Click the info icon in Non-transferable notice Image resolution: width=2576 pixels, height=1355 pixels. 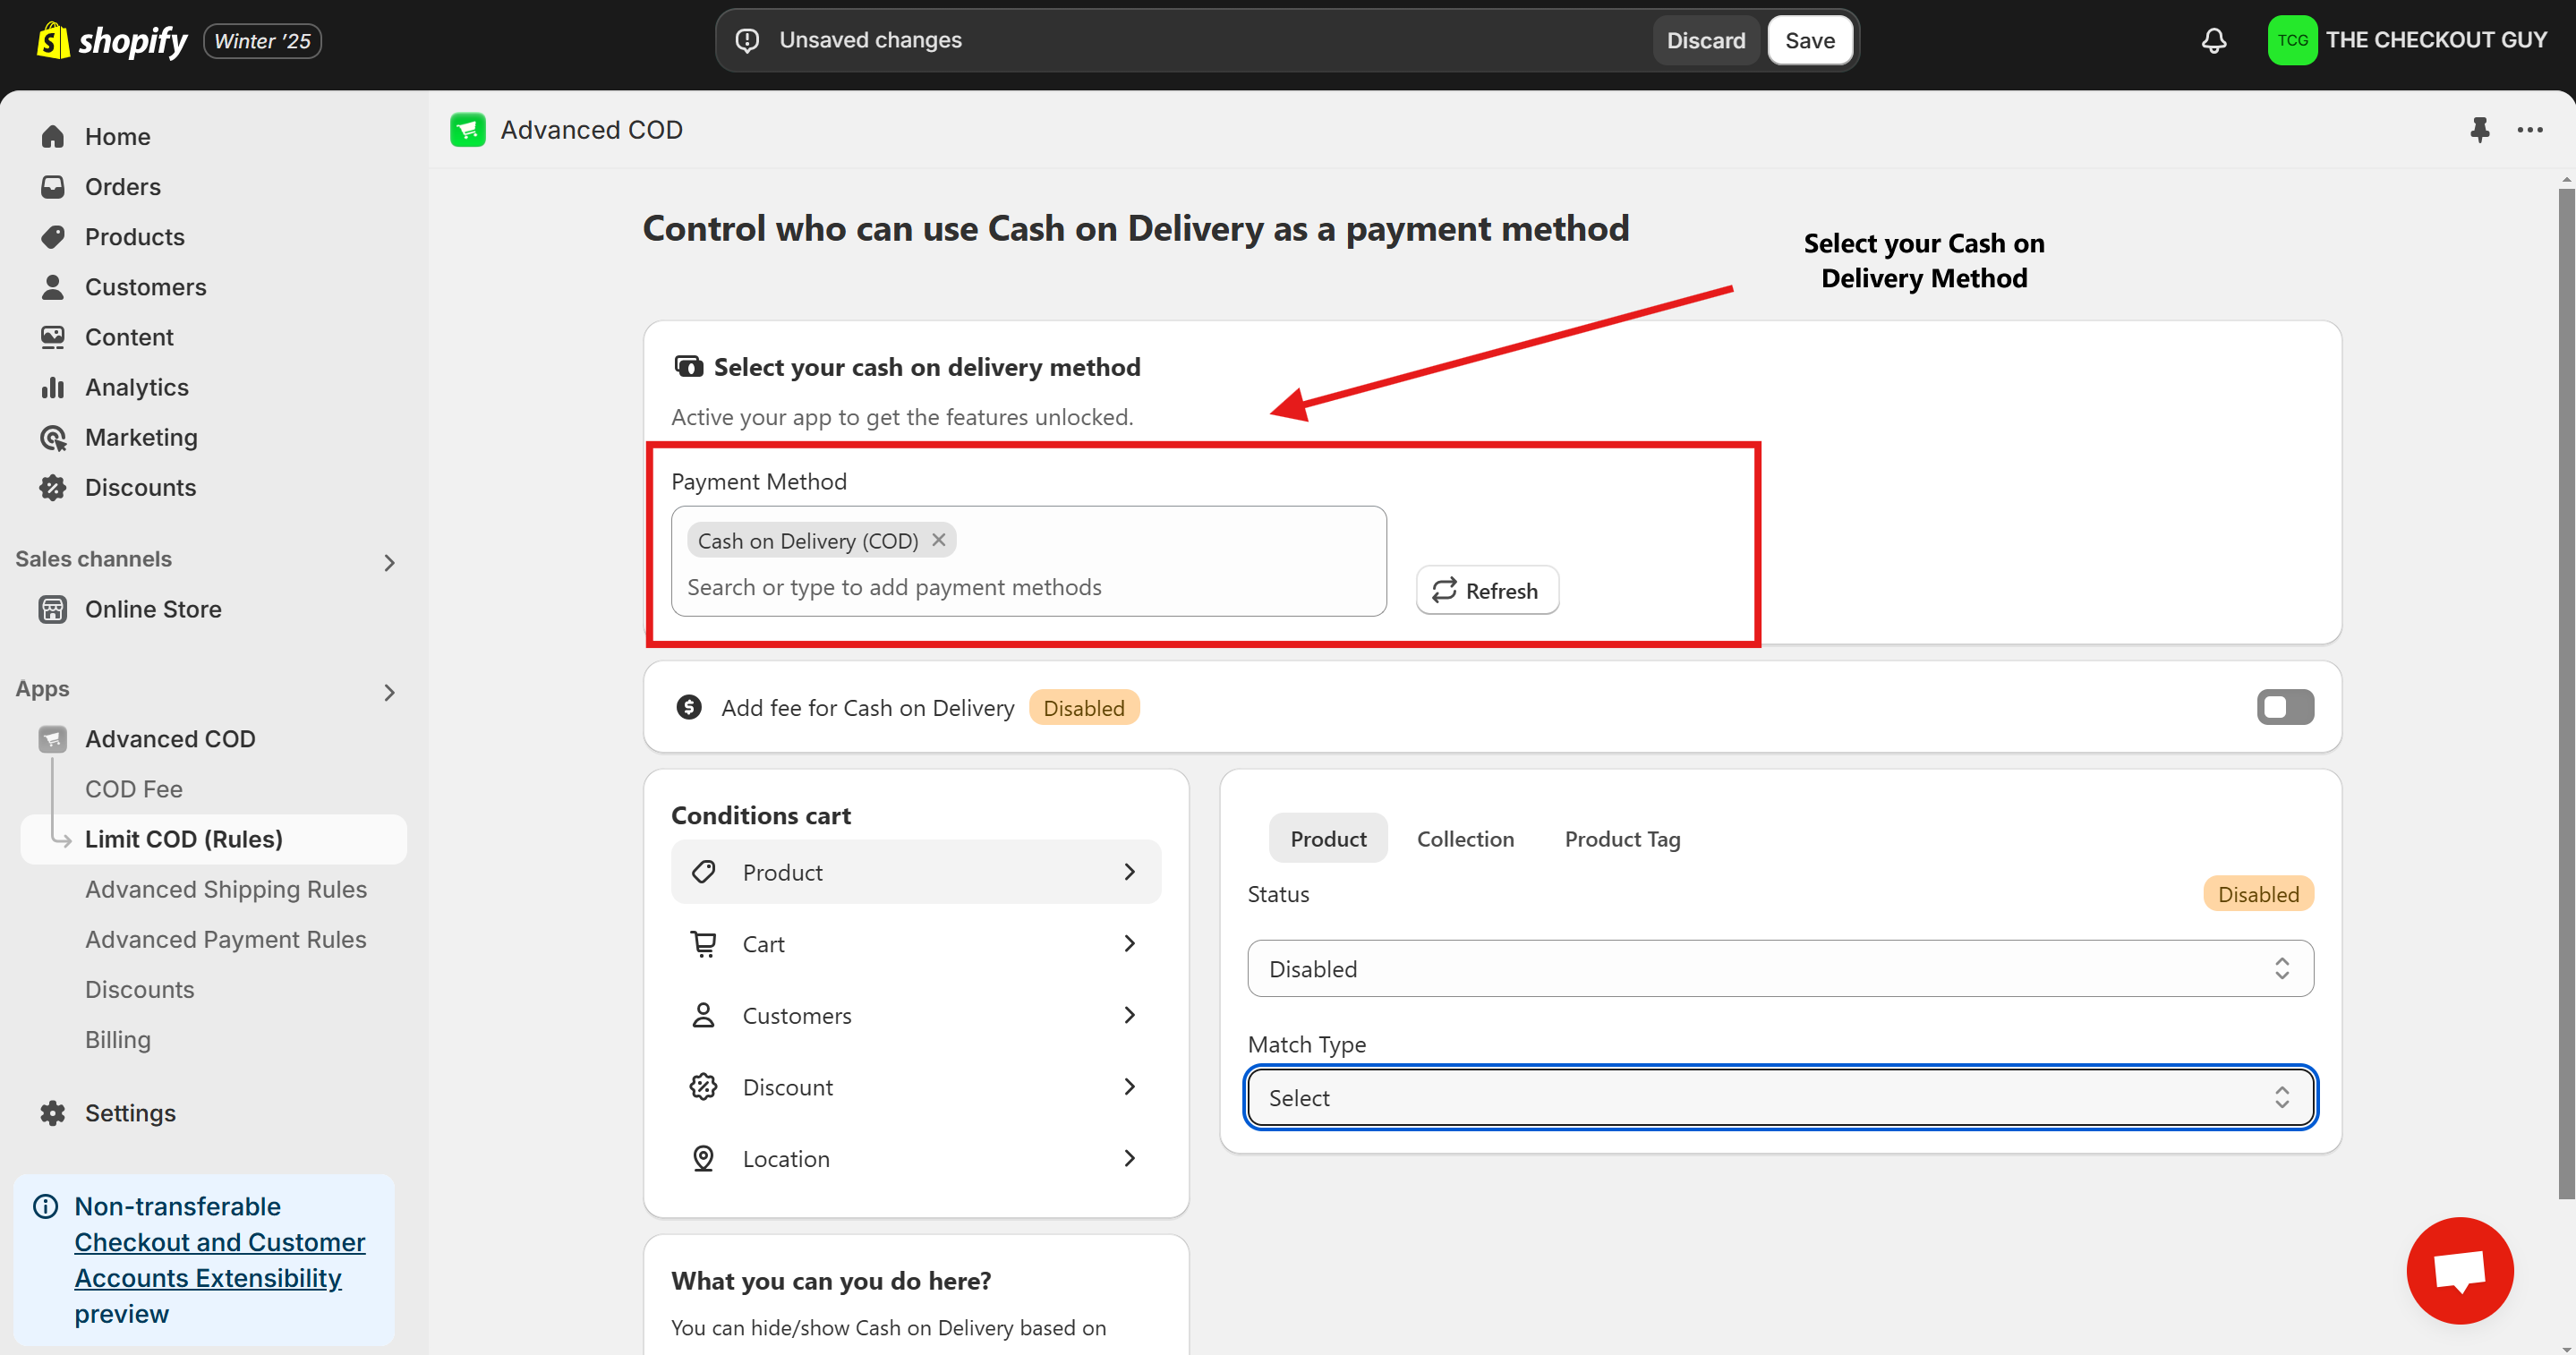point(45,1206)
